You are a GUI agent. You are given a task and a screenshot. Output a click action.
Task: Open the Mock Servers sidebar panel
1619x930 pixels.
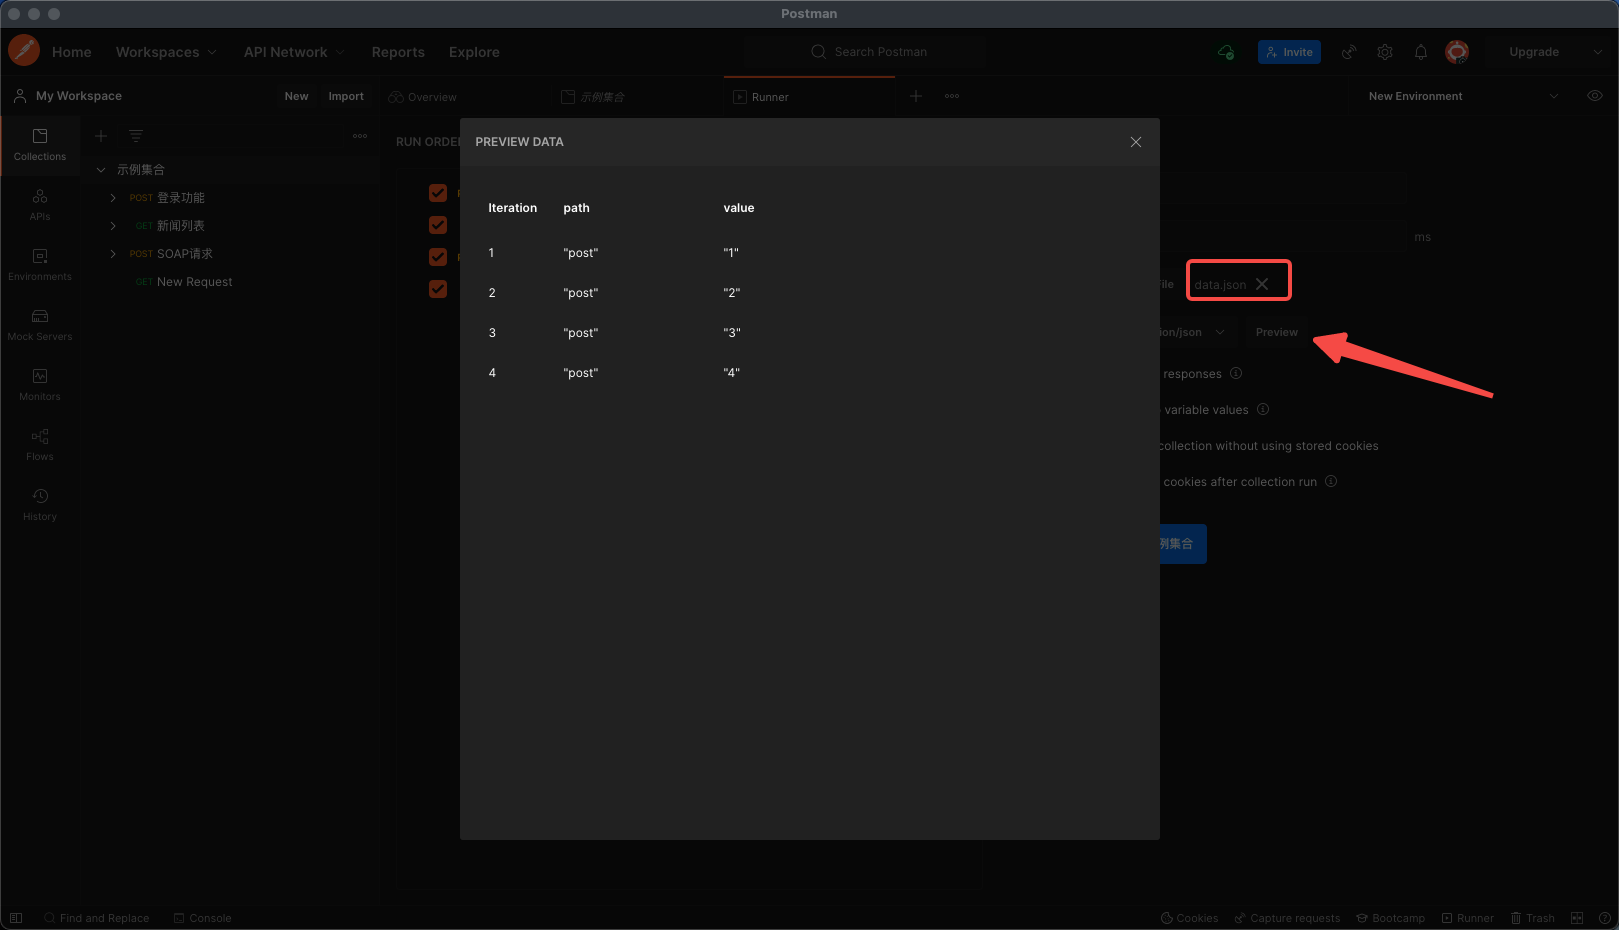(40, 325)
